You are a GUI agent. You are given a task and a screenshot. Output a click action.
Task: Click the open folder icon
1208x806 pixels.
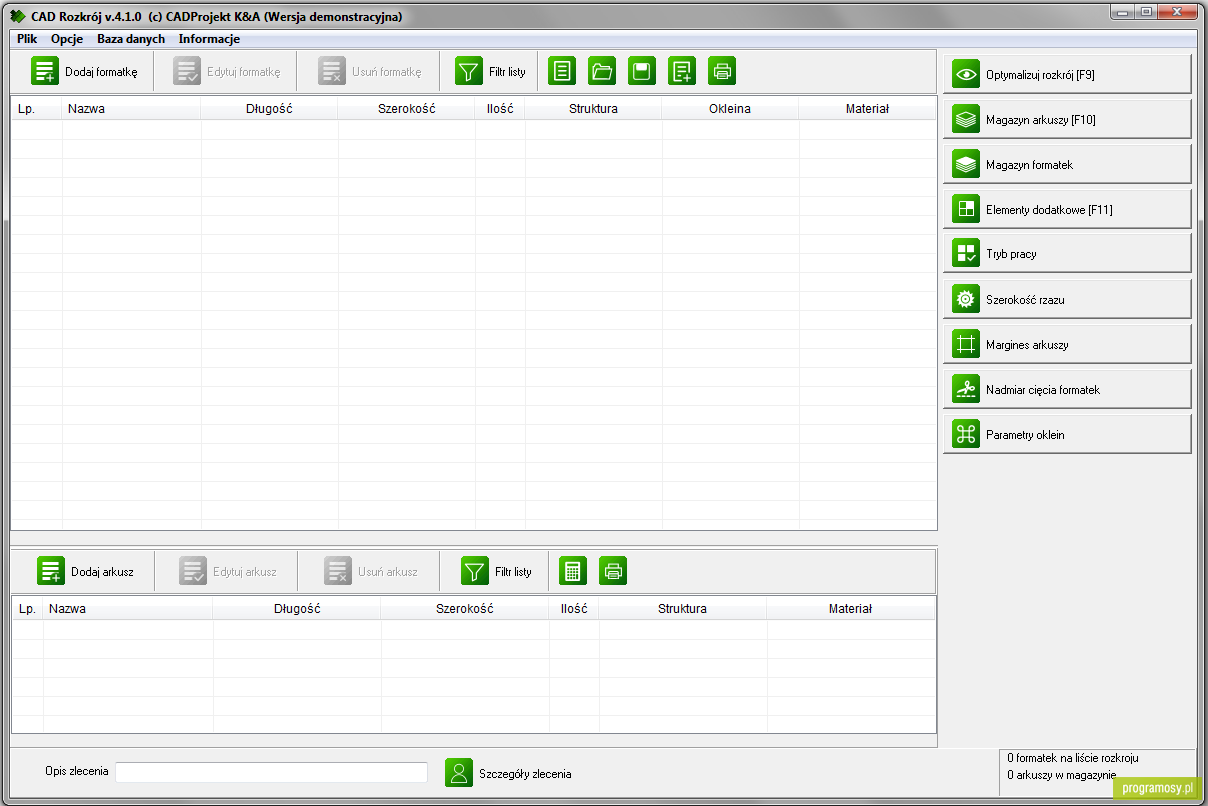tap(602, 71)
